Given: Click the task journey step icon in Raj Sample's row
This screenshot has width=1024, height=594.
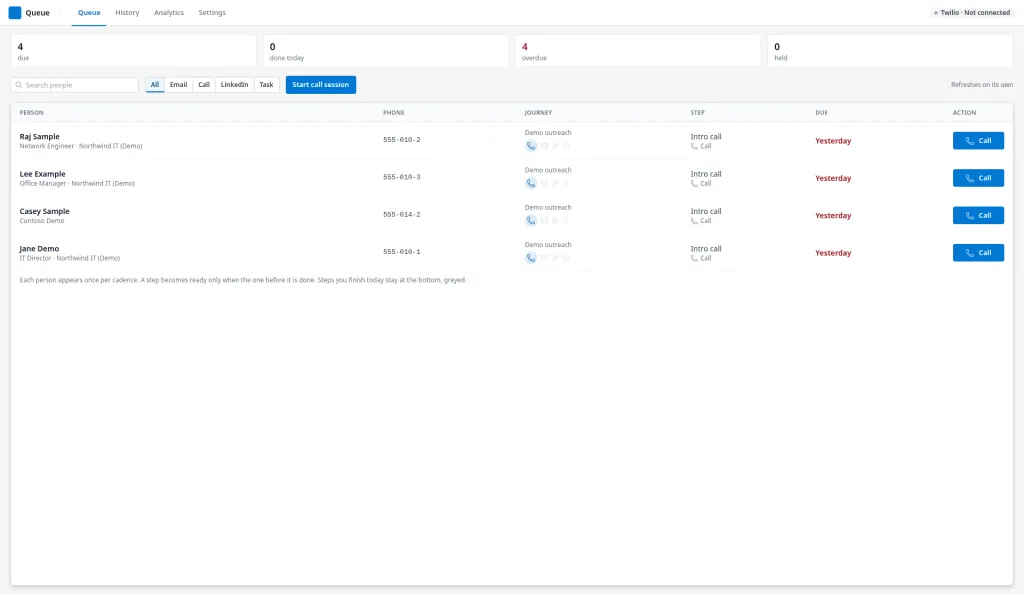Looking at the screenshot, I should 566,146.
